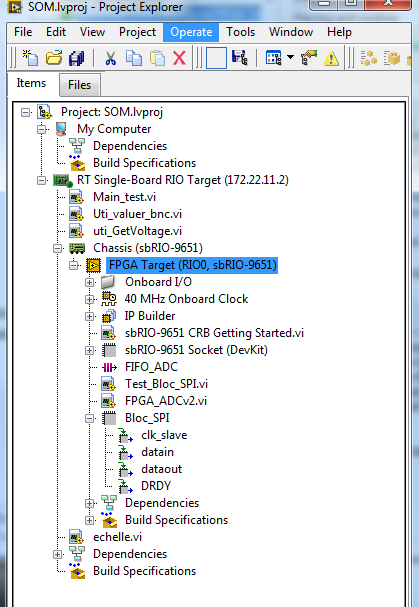Select the dataout I/O item
419x607 pixels.
click(x=161, y=469)
